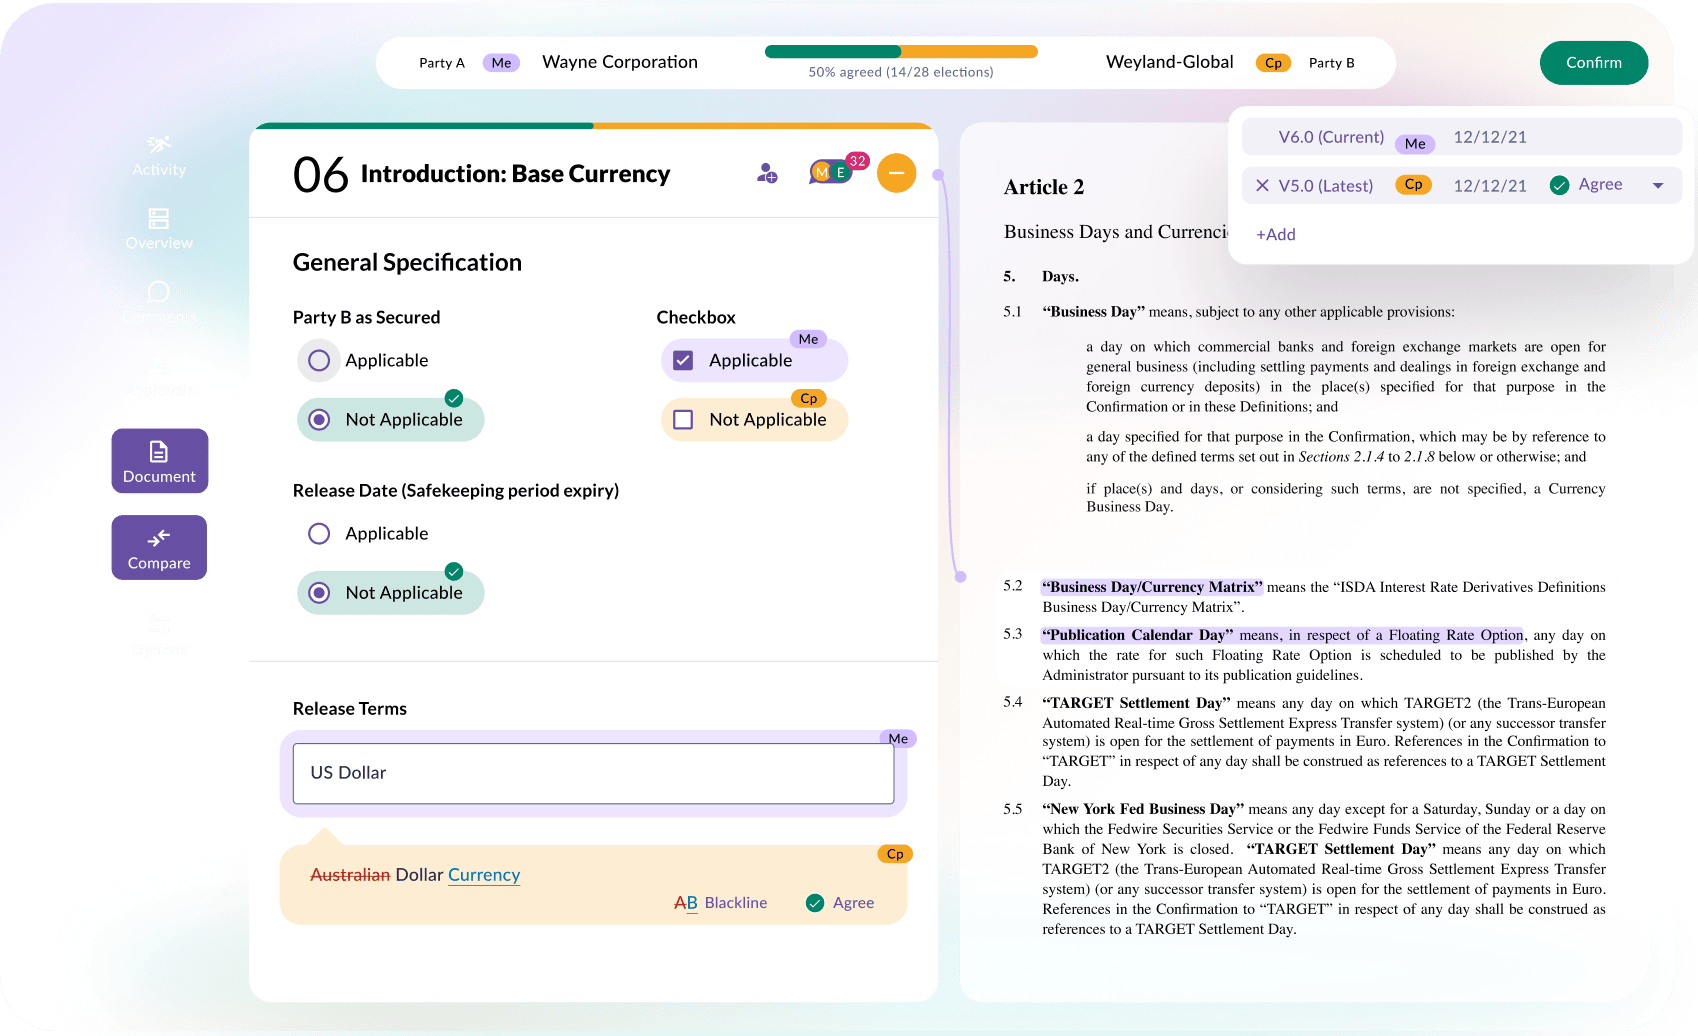Click the underlined Currency insertion
Image resolution: width=1698 pixels, height=1036 pixels.
pos(484,875)
